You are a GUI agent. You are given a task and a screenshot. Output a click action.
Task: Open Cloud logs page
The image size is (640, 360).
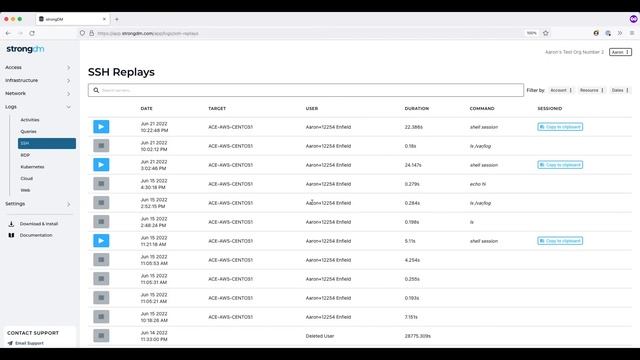tap(27, 178)
